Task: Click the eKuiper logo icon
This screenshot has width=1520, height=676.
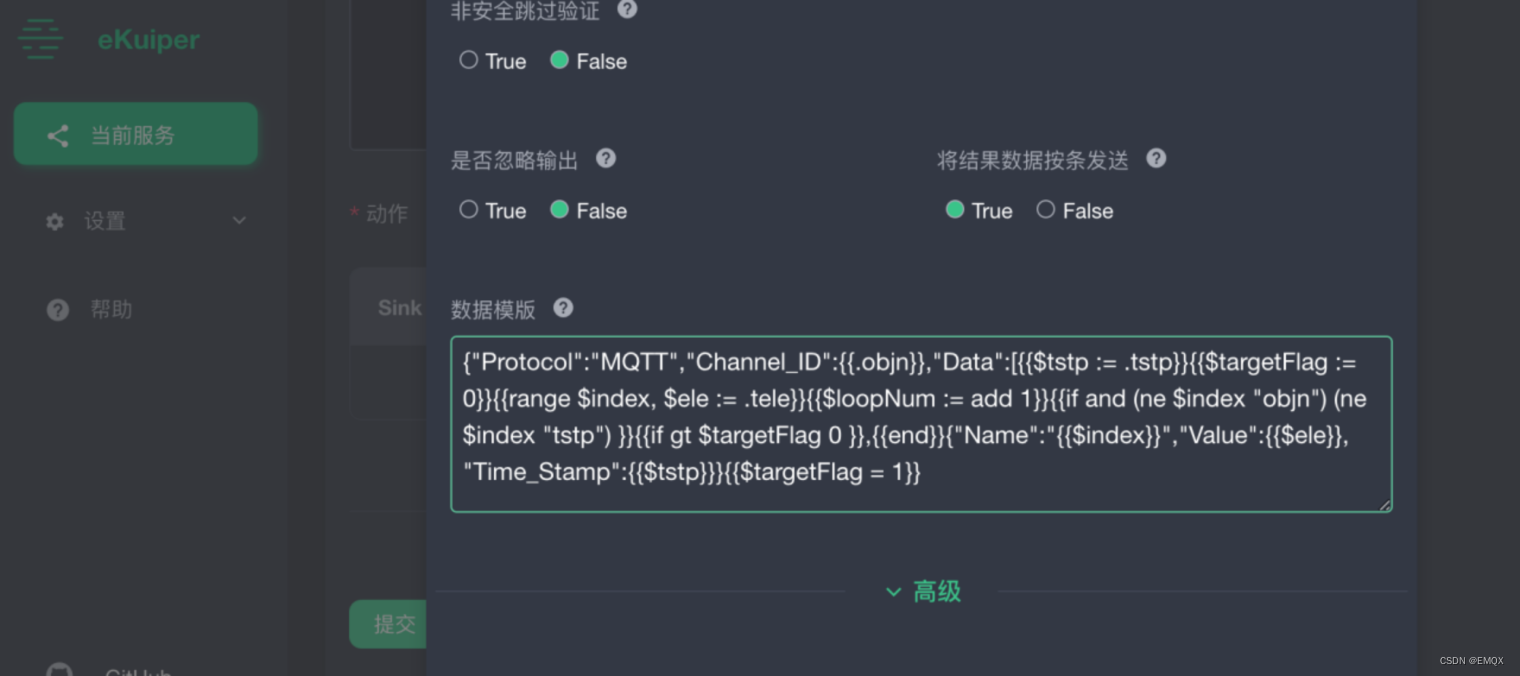Action: coord(40,39)
